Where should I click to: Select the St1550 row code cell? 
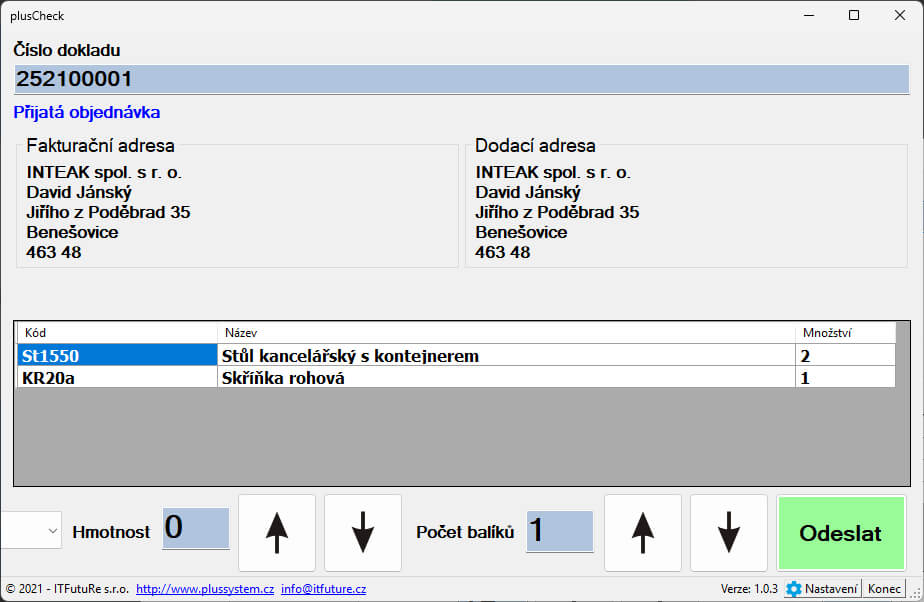point(117,356)
